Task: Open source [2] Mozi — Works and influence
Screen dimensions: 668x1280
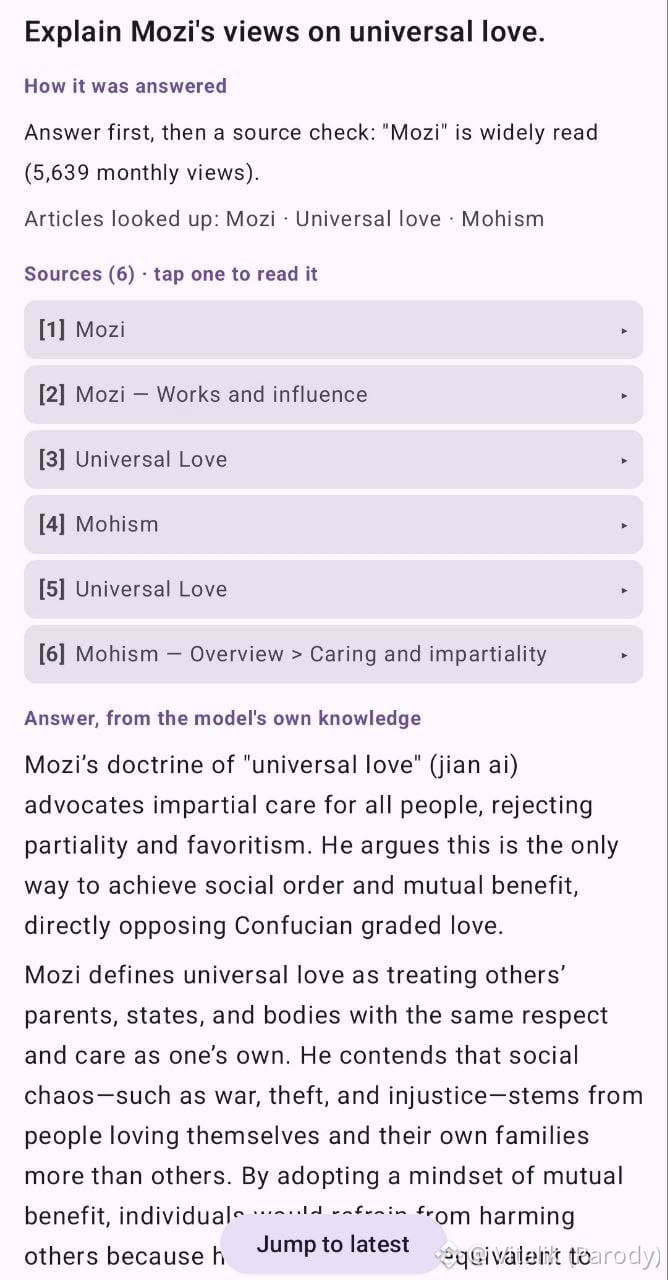Action: [x=333, y=395]
